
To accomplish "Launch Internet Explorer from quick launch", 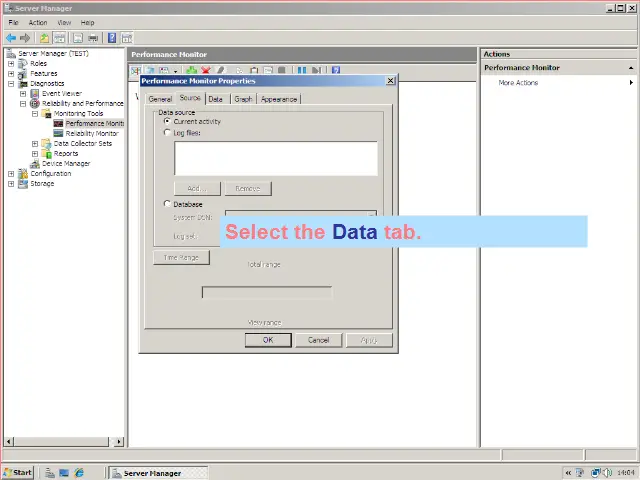I will click(x=79, y=472).
